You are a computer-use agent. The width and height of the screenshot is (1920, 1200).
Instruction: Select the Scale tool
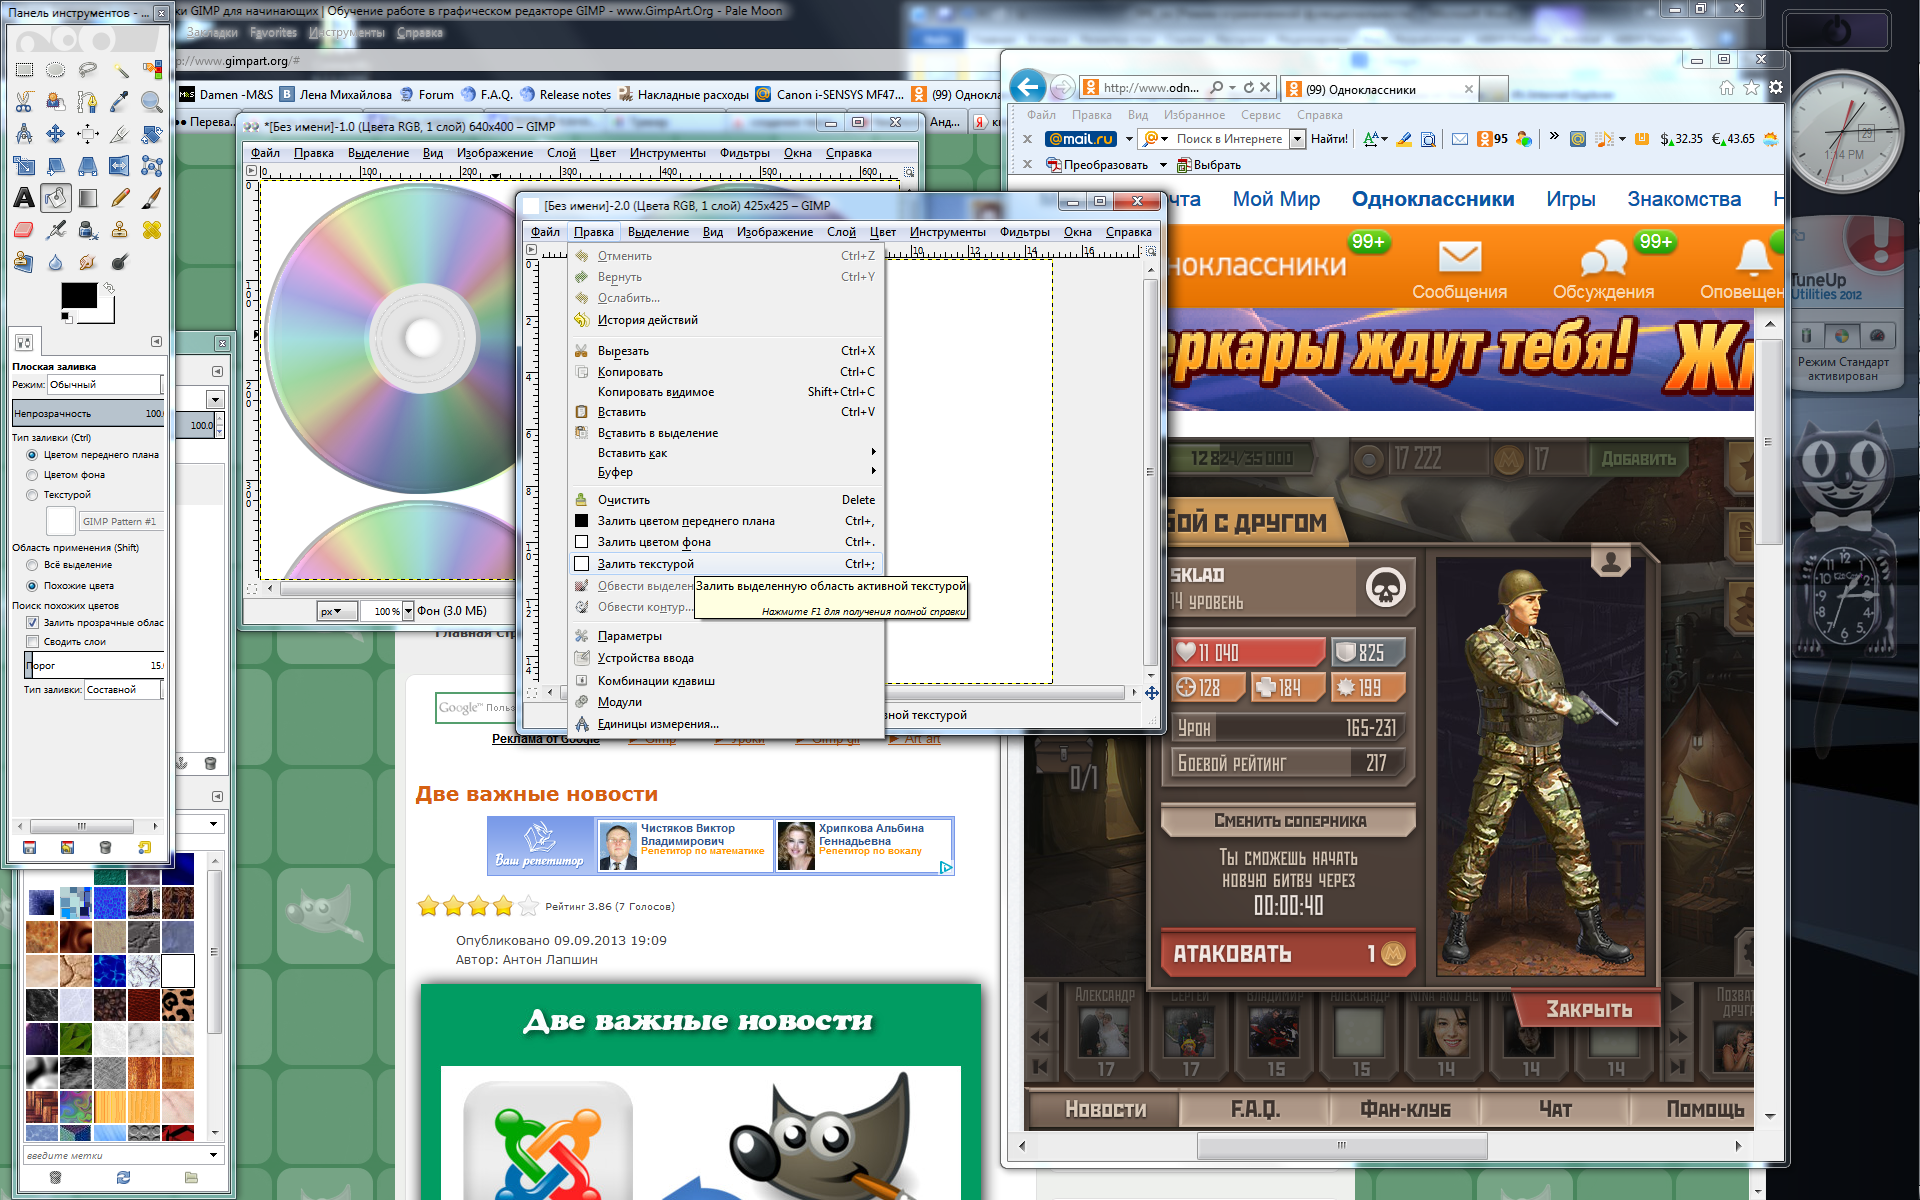24,166
